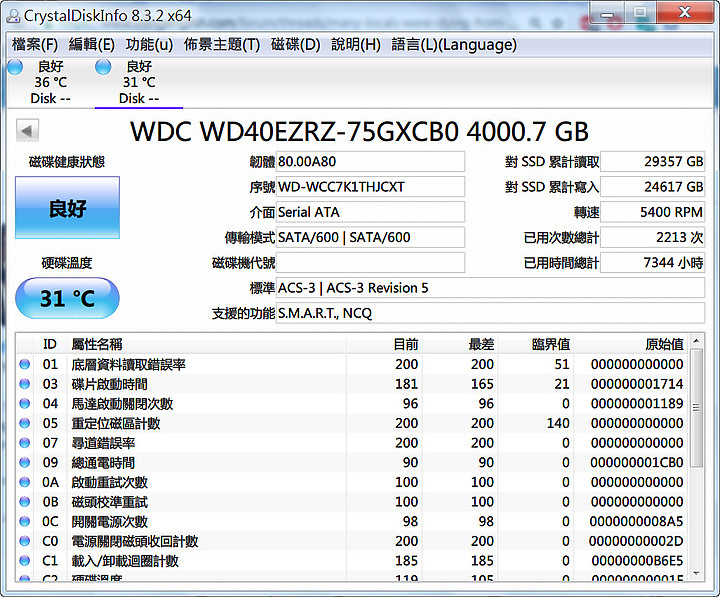Select the 載入/卸載迴圈計數 attribute row

(352, 561)
